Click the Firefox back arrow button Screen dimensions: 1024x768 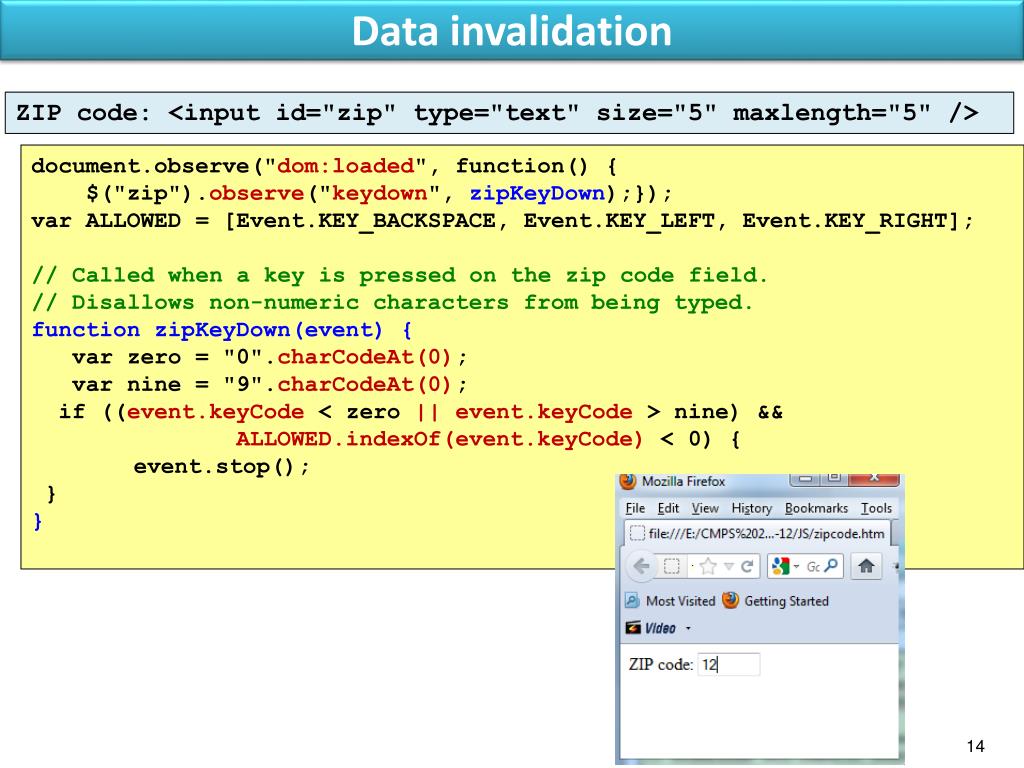click(641, 566)
